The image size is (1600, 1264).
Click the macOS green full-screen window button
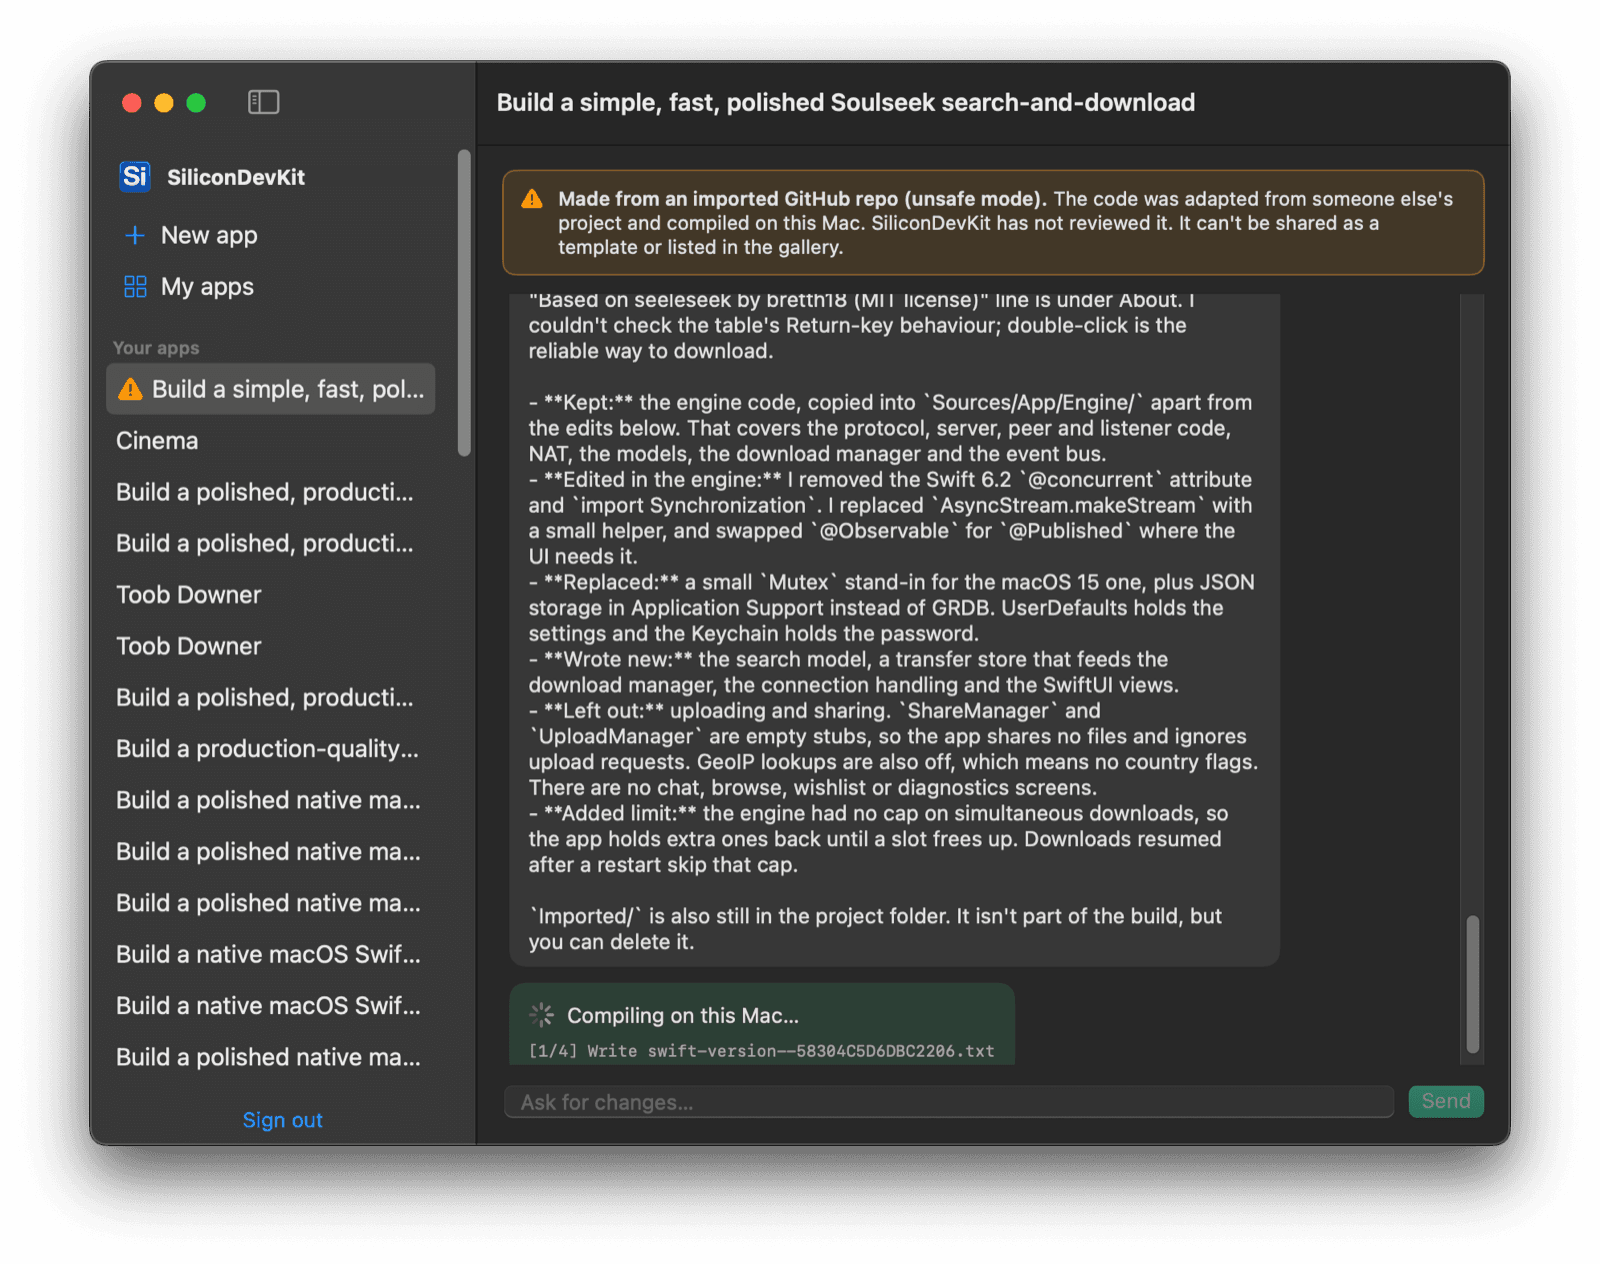click(196, 103)
